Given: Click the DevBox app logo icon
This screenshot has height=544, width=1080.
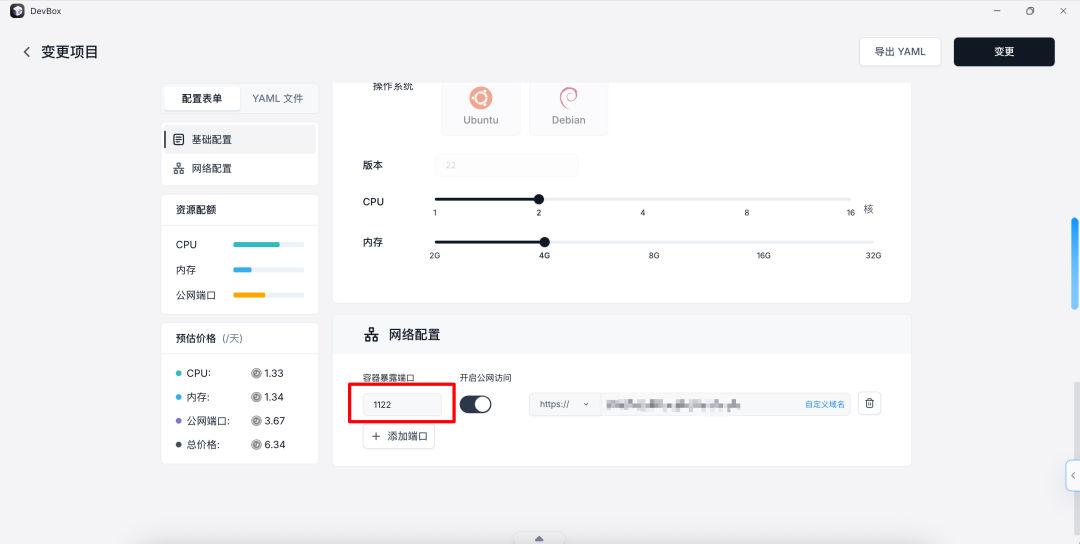Looking at the screenshot, I should point(17,10).
